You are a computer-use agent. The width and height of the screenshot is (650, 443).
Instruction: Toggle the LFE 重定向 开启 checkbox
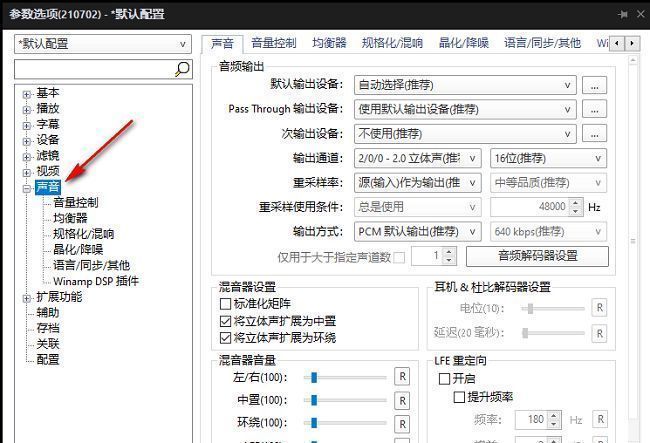click(x=444, y=379)
